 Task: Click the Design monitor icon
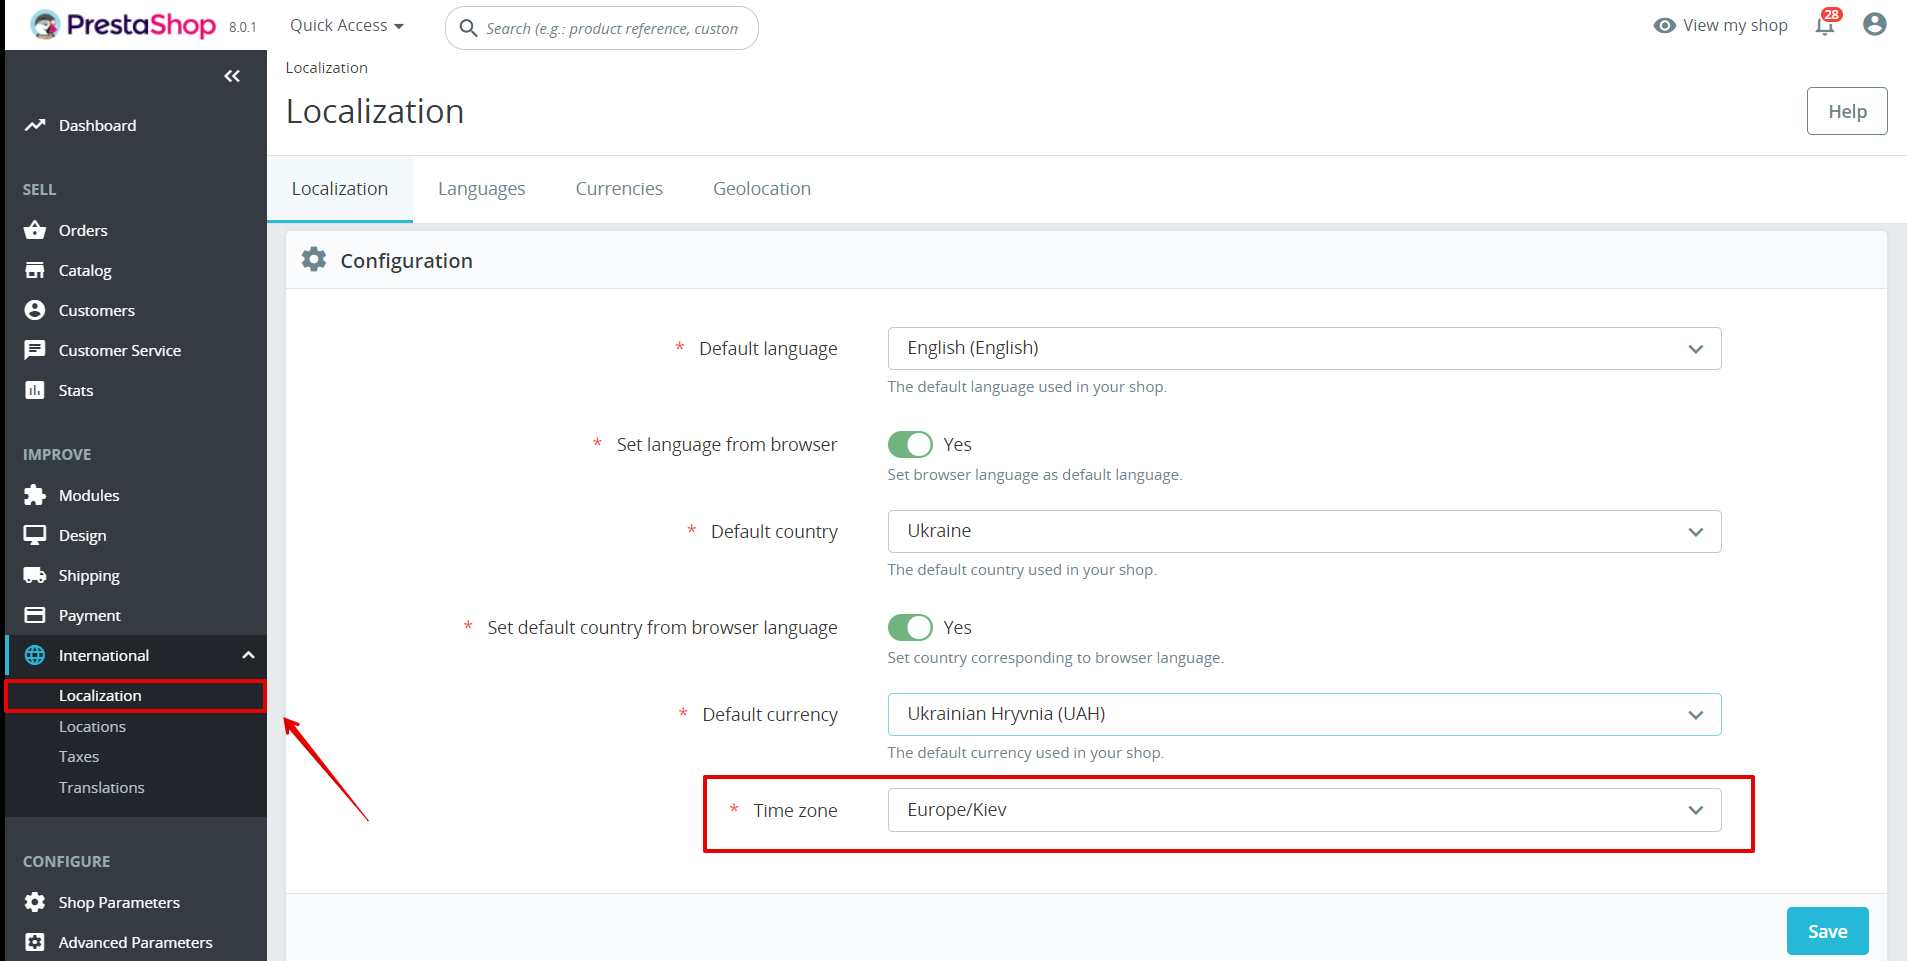pyautogui.click(x=35, y=535)
